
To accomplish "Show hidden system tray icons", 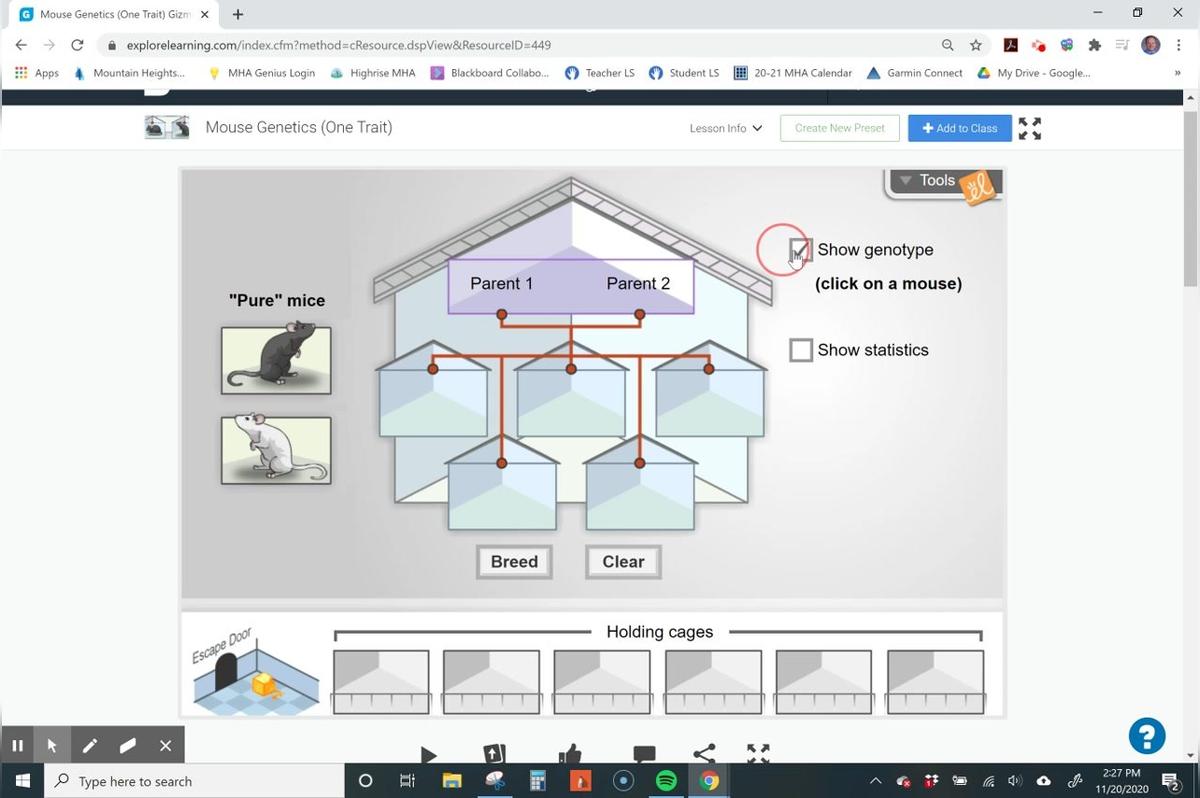I will tap(876, 781).
